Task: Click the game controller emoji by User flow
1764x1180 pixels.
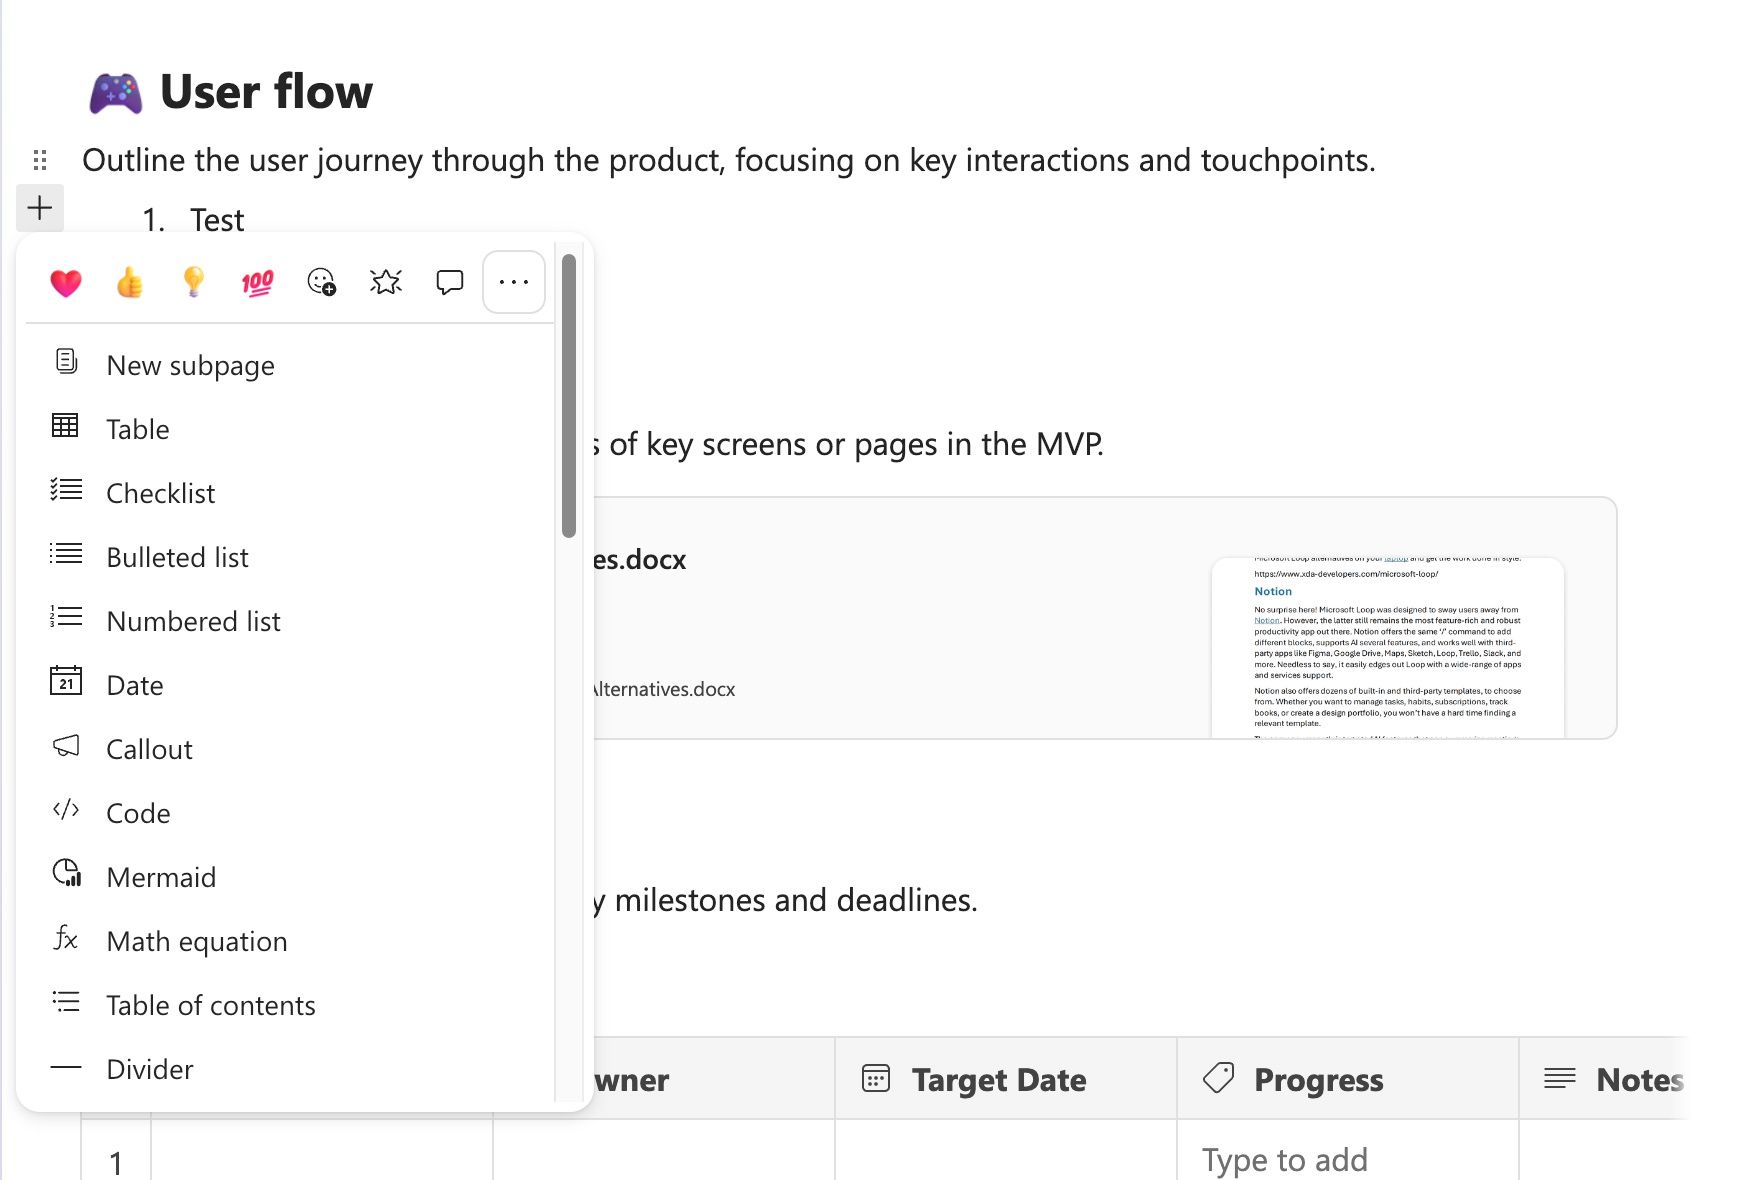Action: coord(116,93)
